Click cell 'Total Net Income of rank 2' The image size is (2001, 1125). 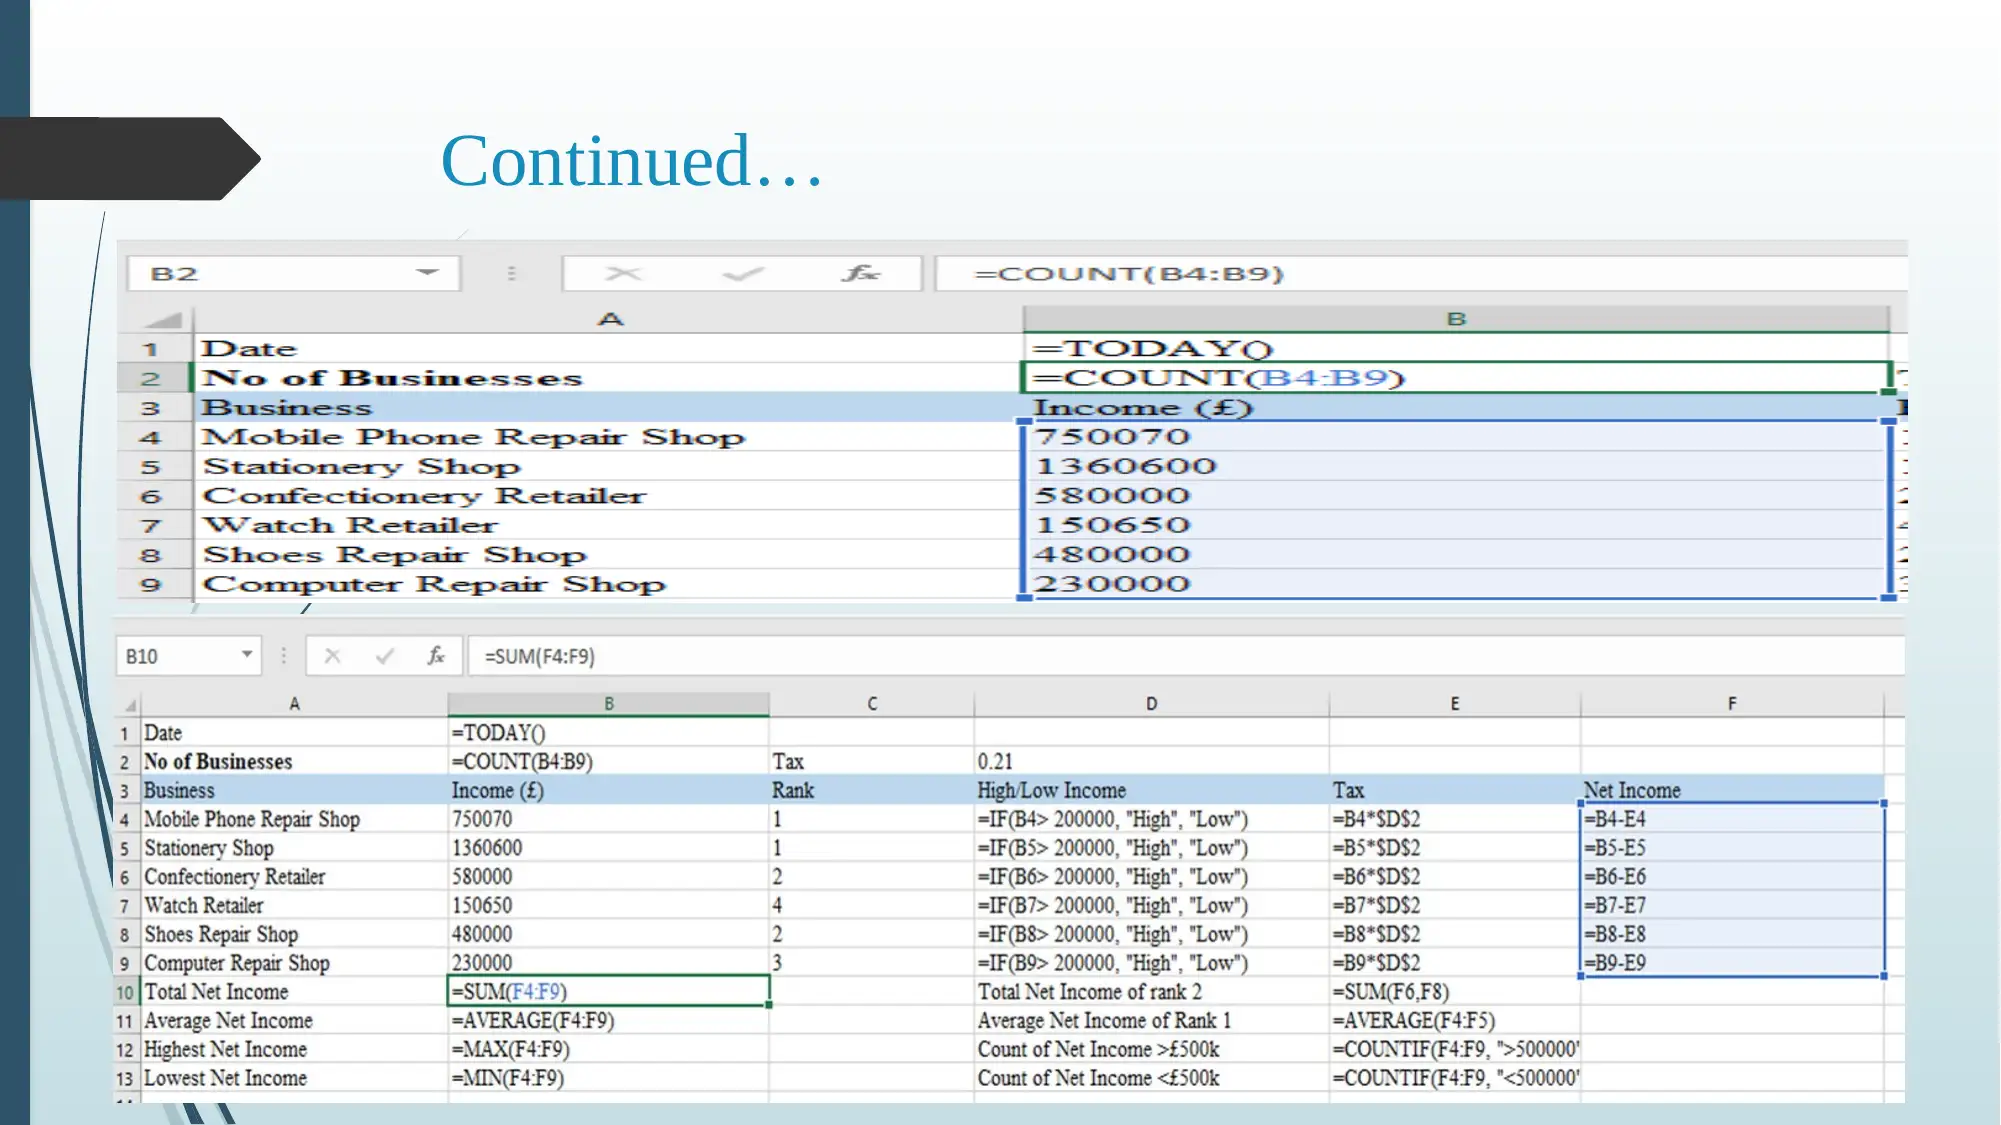pyautogui.click(x=1151, y=992)
